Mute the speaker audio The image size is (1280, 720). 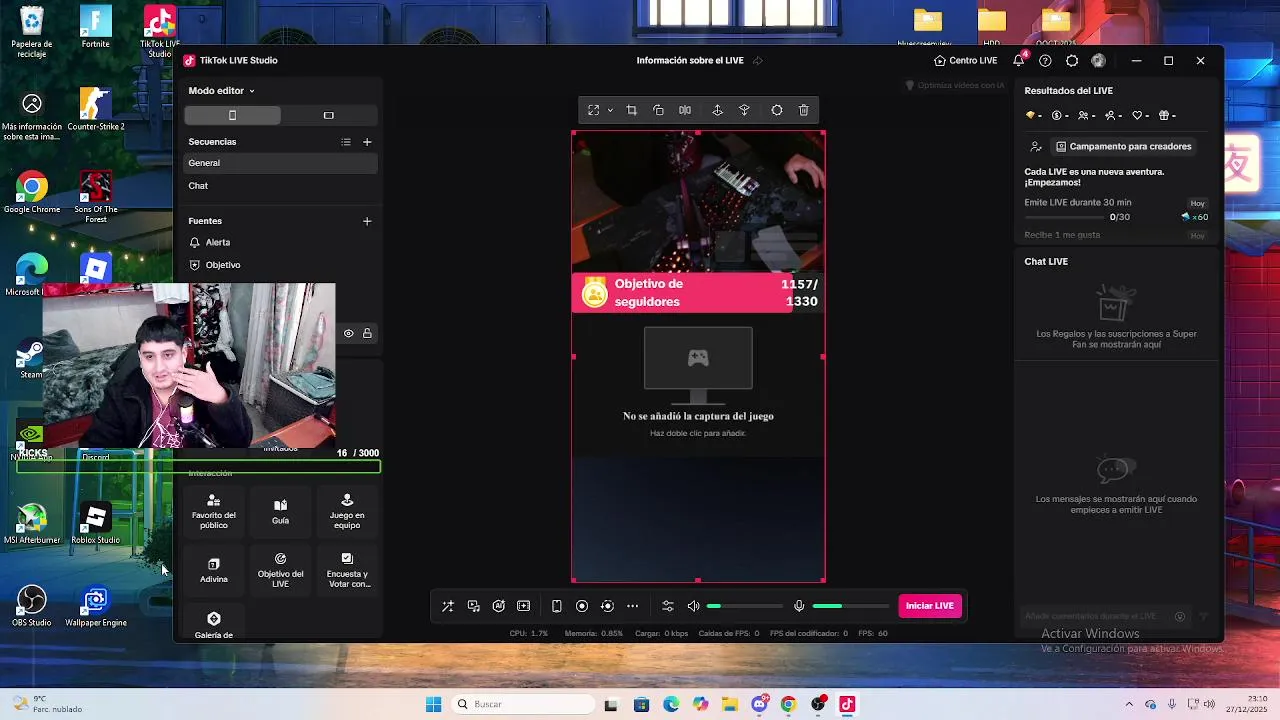coord(693,606)
